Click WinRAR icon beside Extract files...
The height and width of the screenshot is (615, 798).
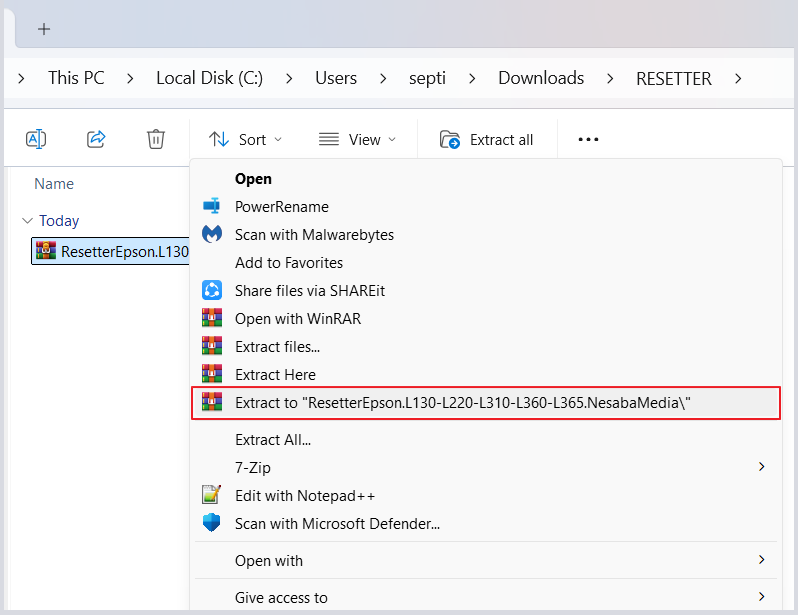212,346
